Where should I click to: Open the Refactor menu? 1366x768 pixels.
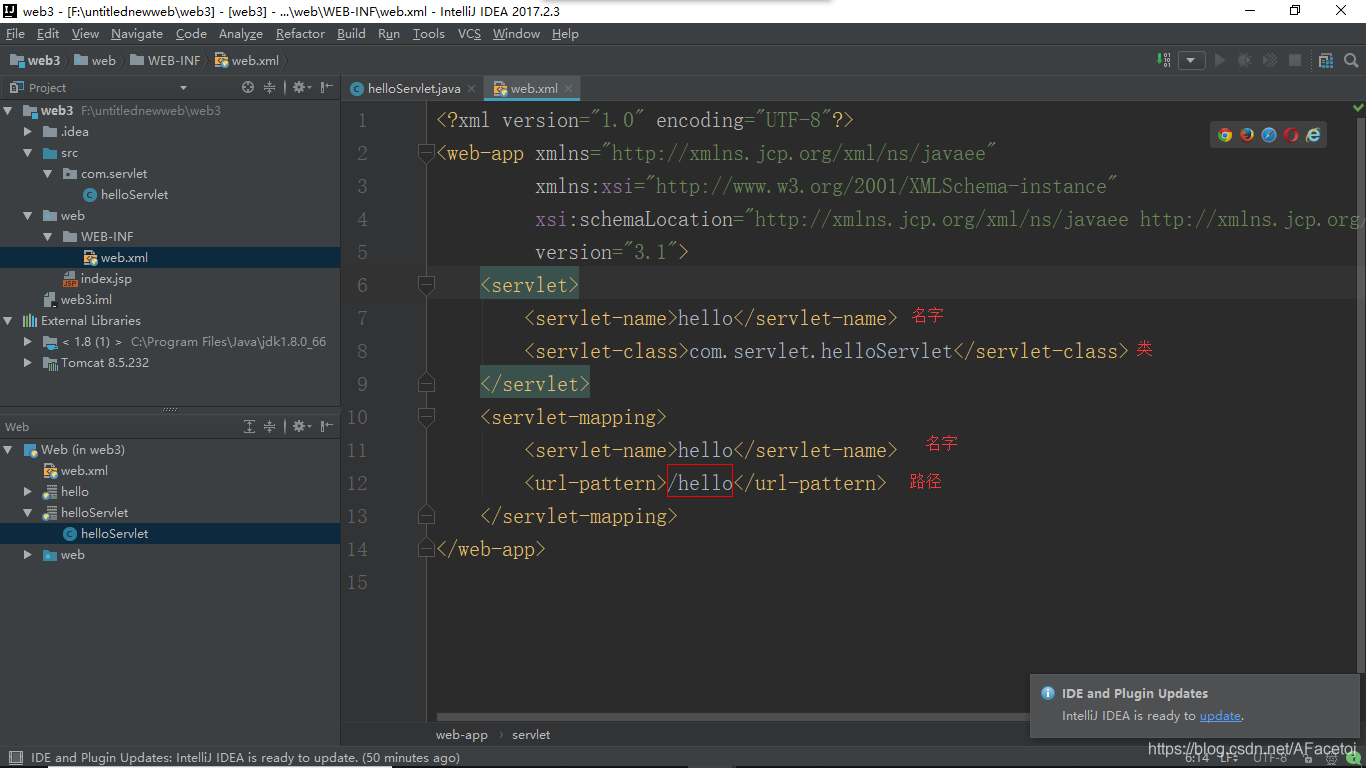(300, 34)
